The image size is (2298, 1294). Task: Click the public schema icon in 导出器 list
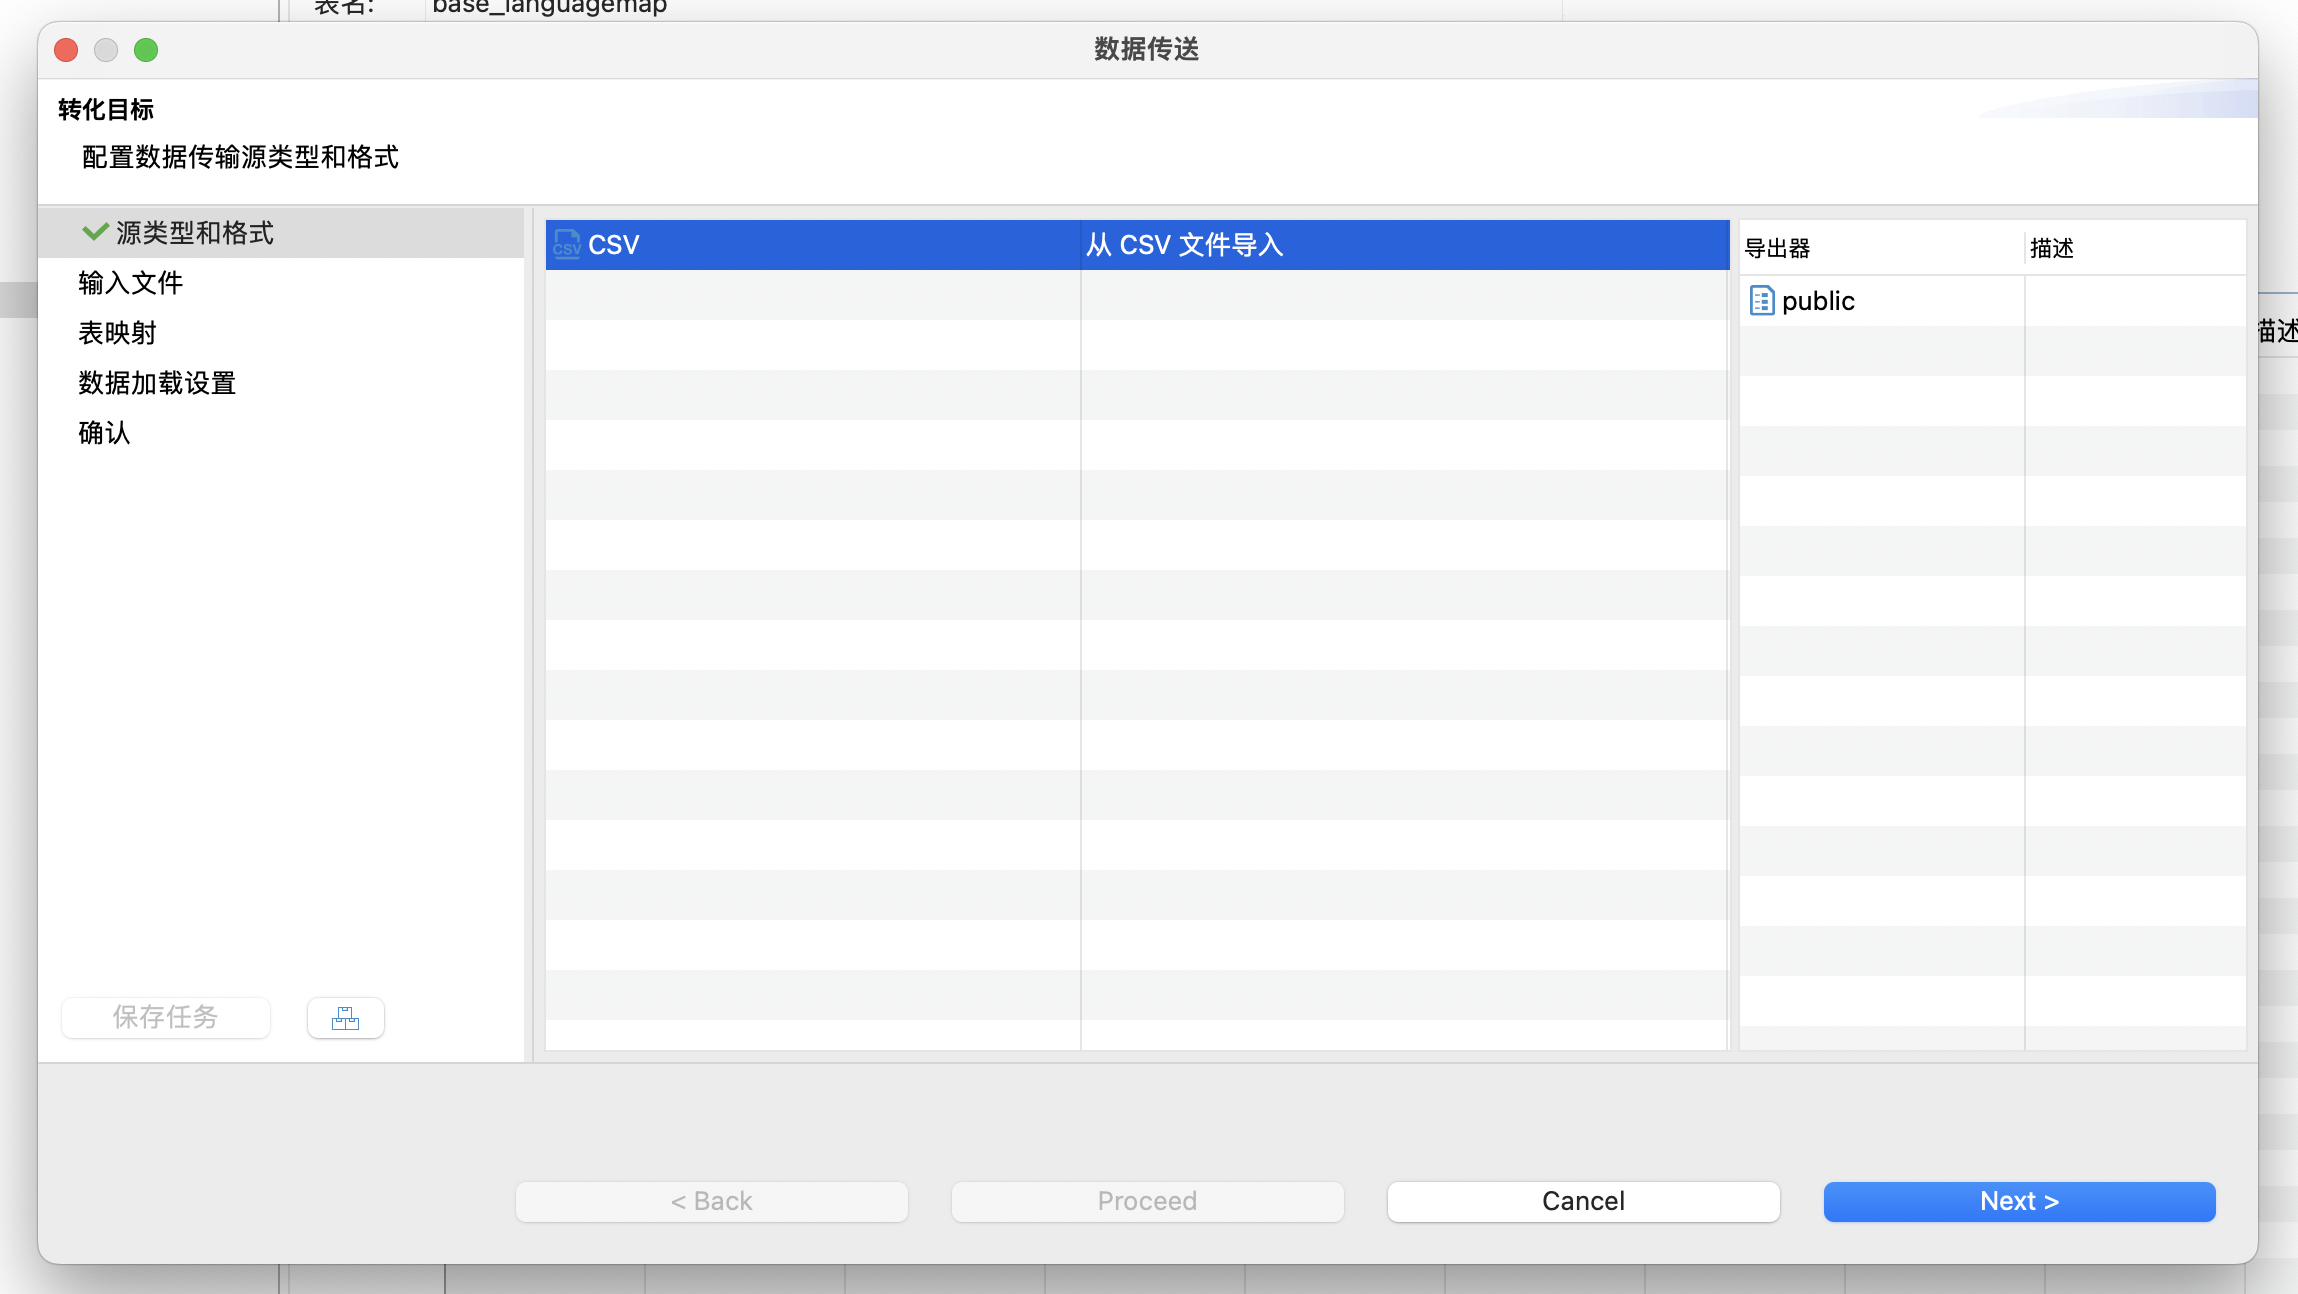point(1763,300)
